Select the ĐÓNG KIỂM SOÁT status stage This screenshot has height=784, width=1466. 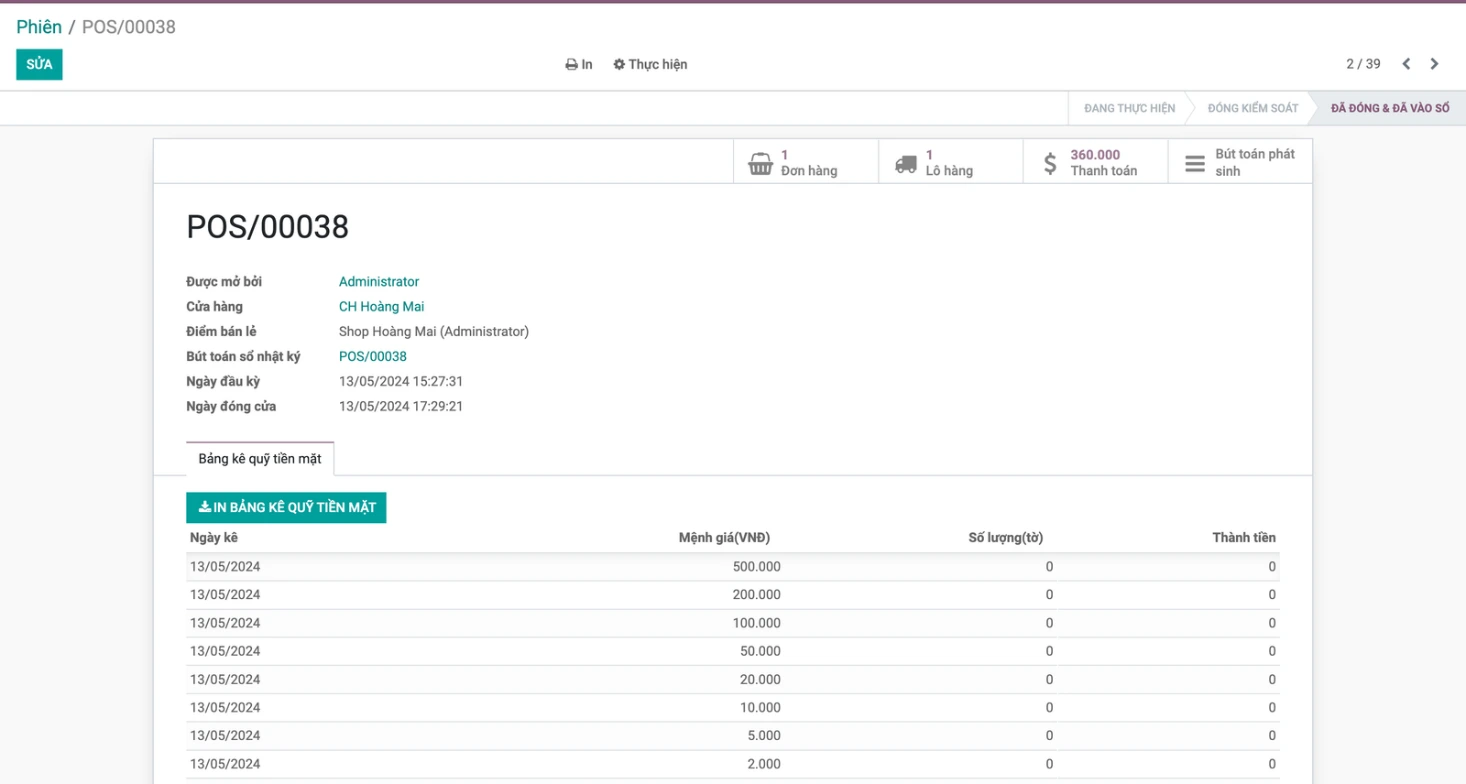point(1252,108)
